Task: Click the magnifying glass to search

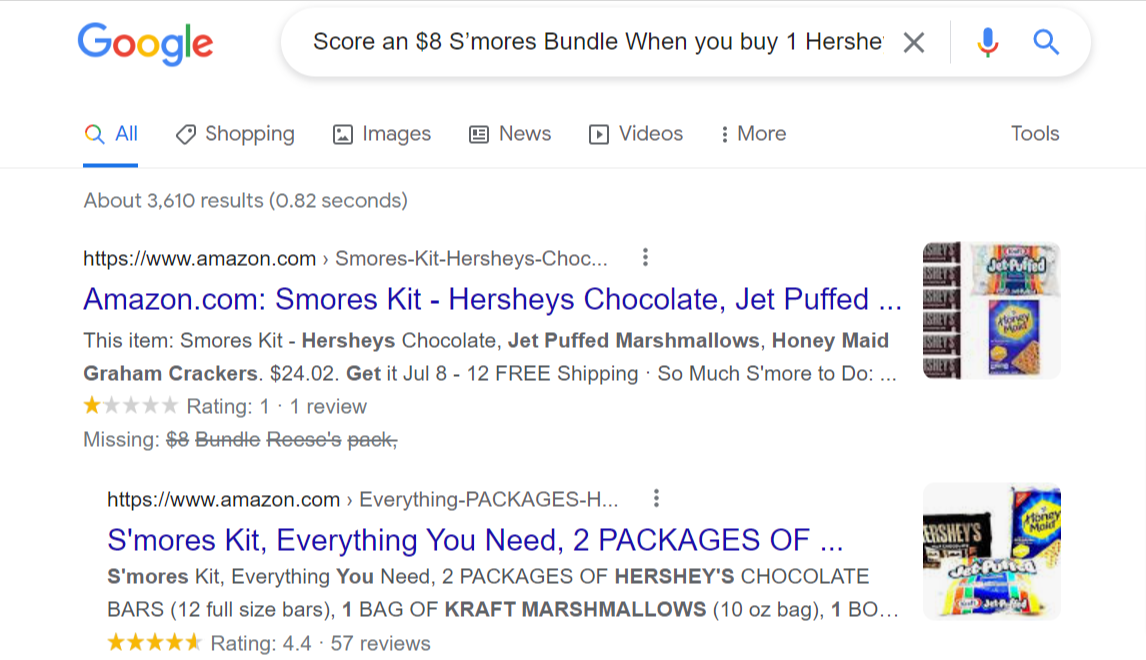Action: pyautogui.click(x=1046, y=42)
